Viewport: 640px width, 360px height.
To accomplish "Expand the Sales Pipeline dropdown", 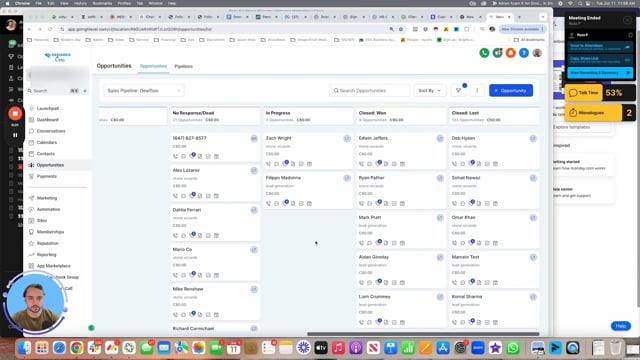I will point(144,91).
